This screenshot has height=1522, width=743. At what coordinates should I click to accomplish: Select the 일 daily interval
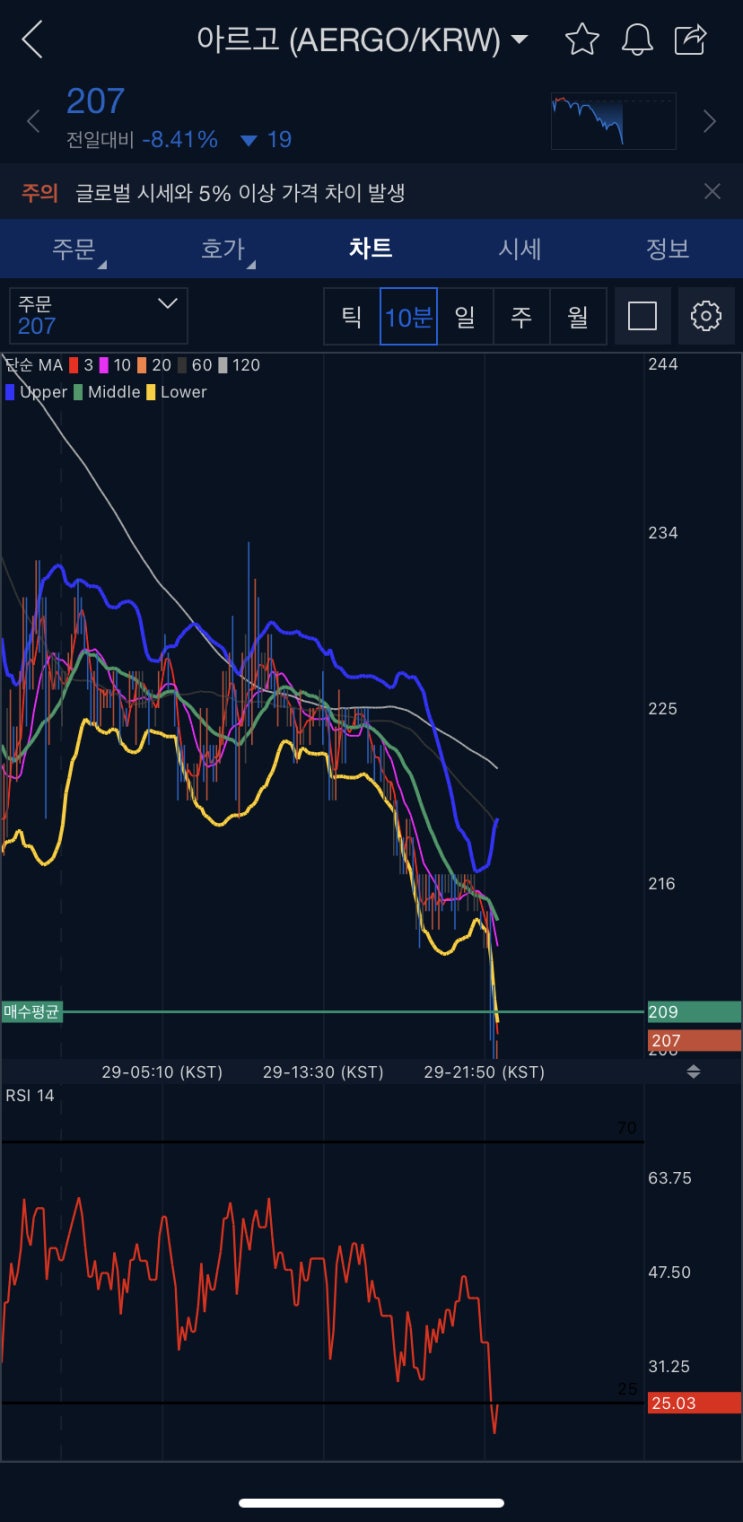point(465,316)
